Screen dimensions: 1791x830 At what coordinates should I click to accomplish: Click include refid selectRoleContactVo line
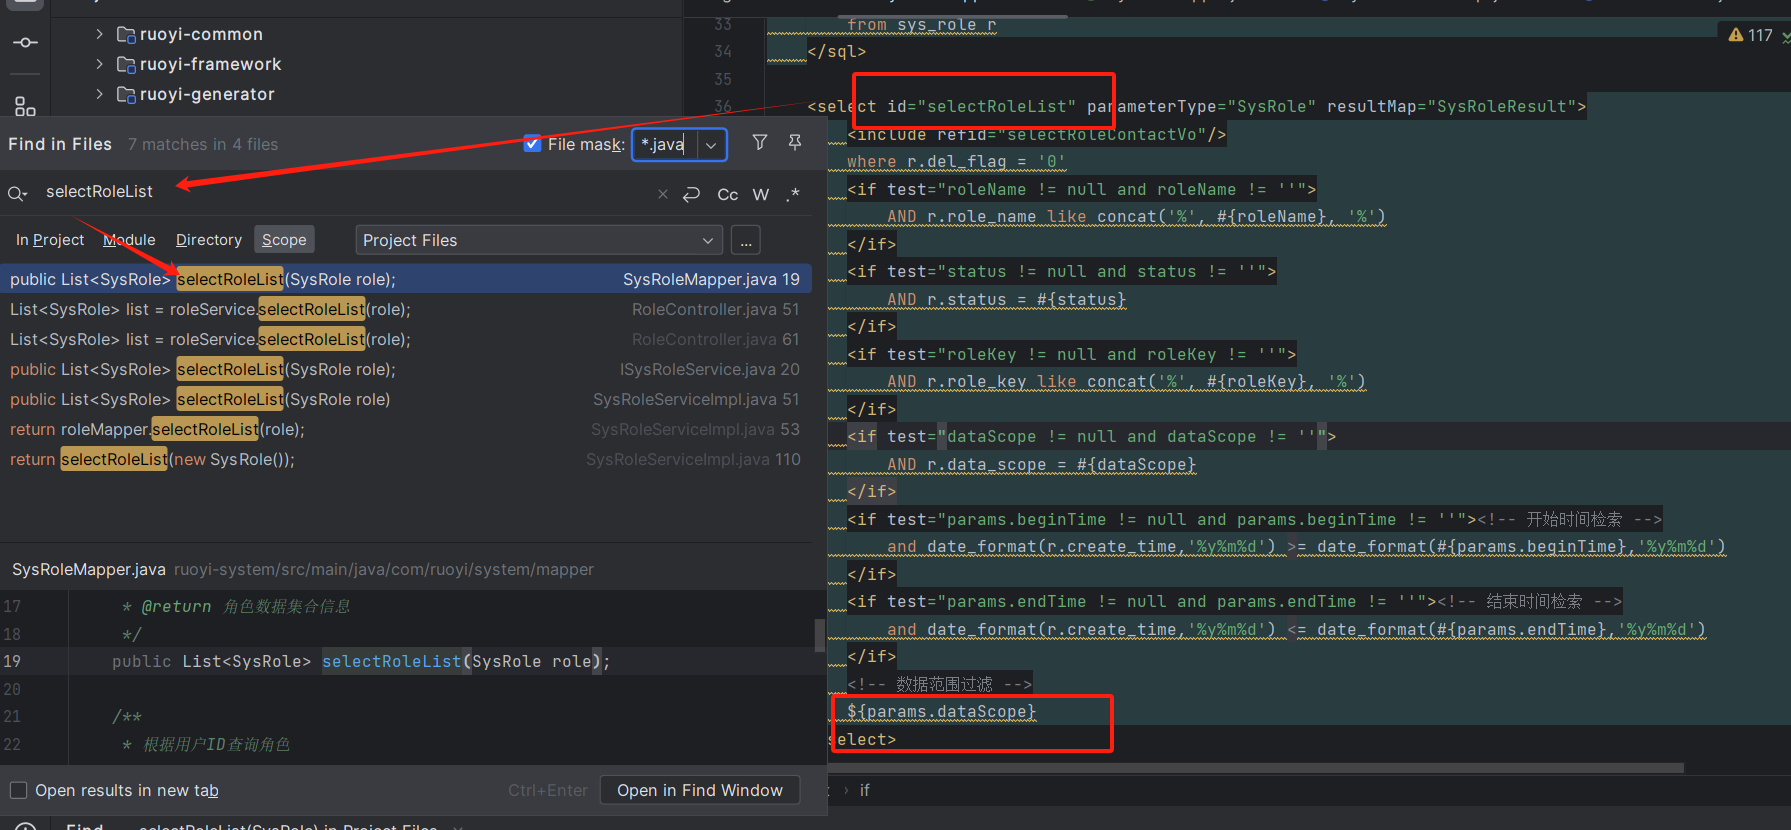click(x=1036, y=134)
